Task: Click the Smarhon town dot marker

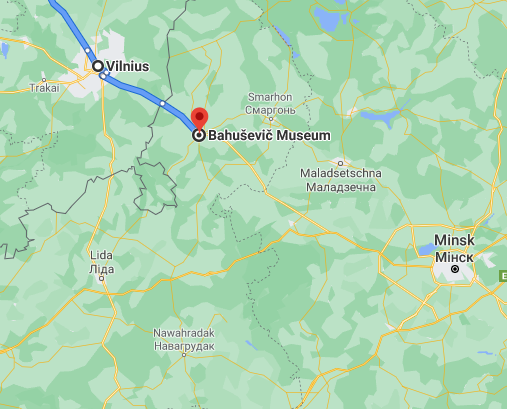Action: [271, 119]
